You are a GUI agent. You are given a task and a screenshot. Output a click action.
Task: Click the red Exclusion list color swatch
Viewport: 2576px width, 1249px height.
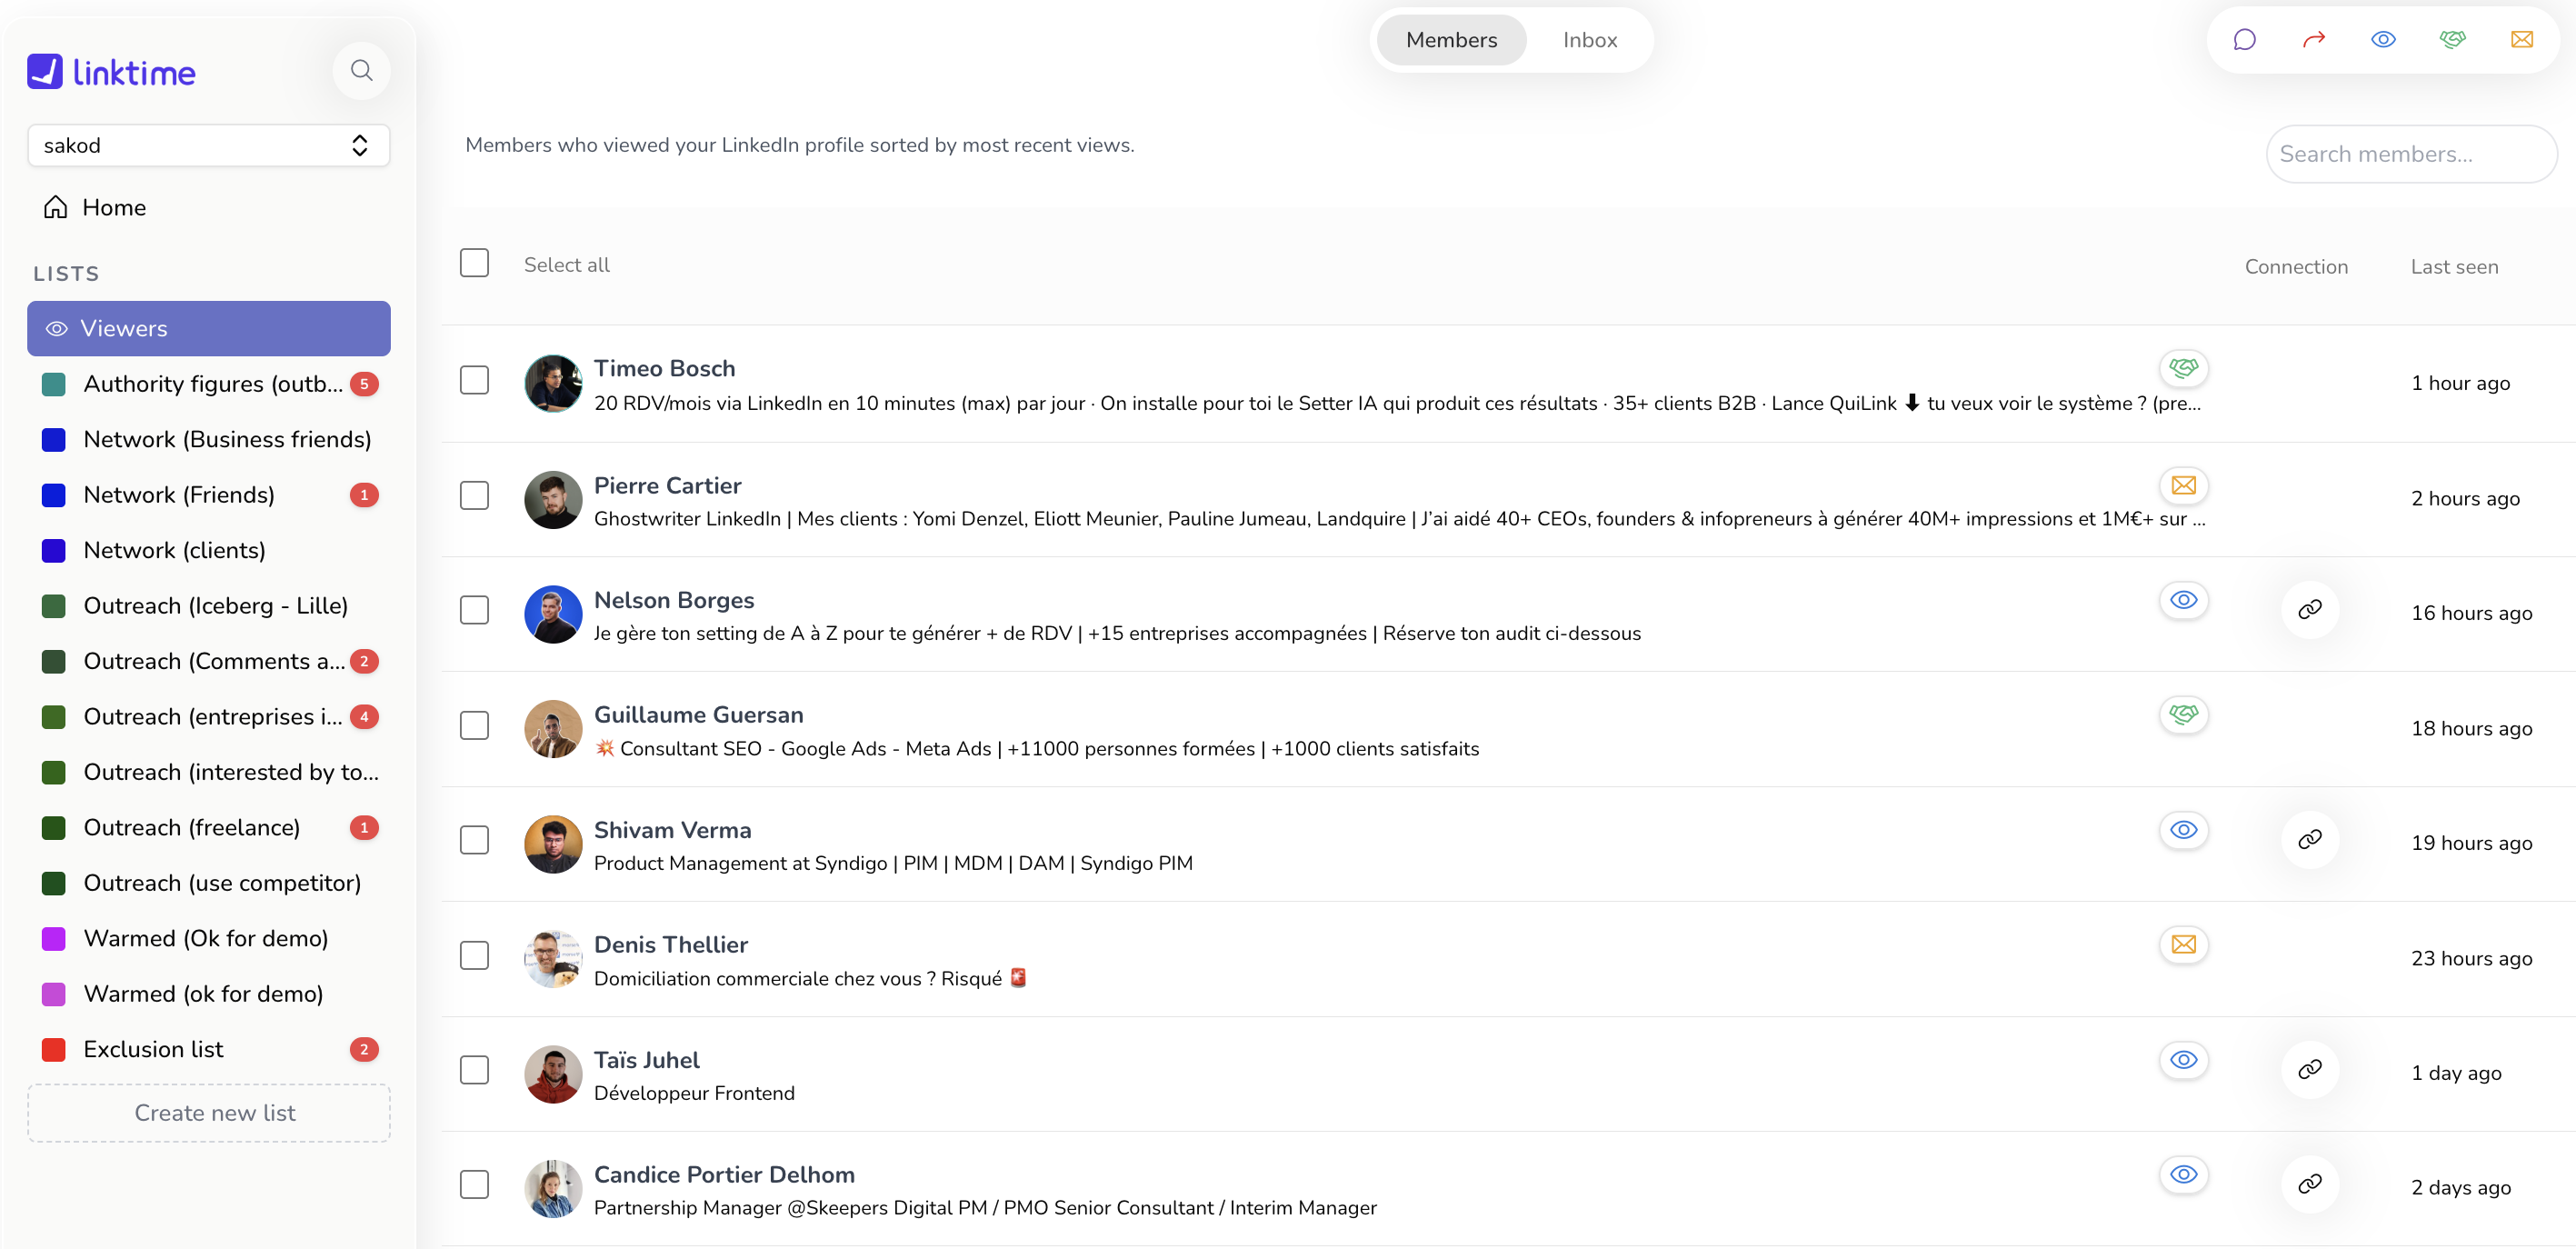[x=53, y=1049]
